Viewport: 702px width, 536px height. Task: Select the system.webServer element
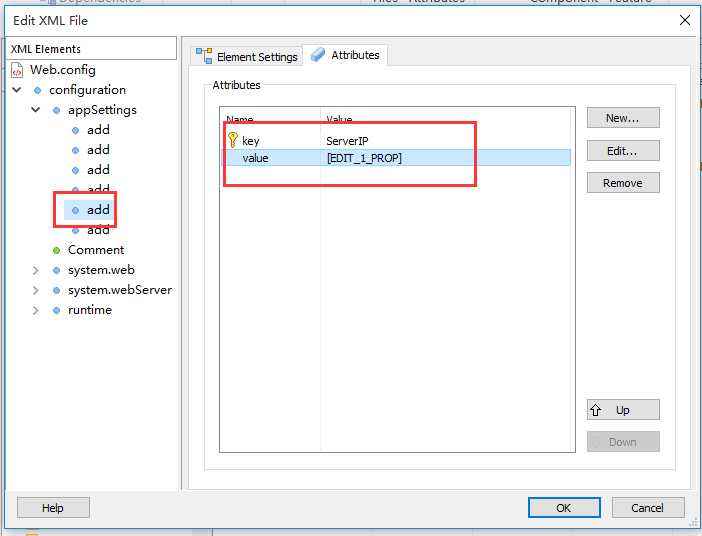point(120,290)
